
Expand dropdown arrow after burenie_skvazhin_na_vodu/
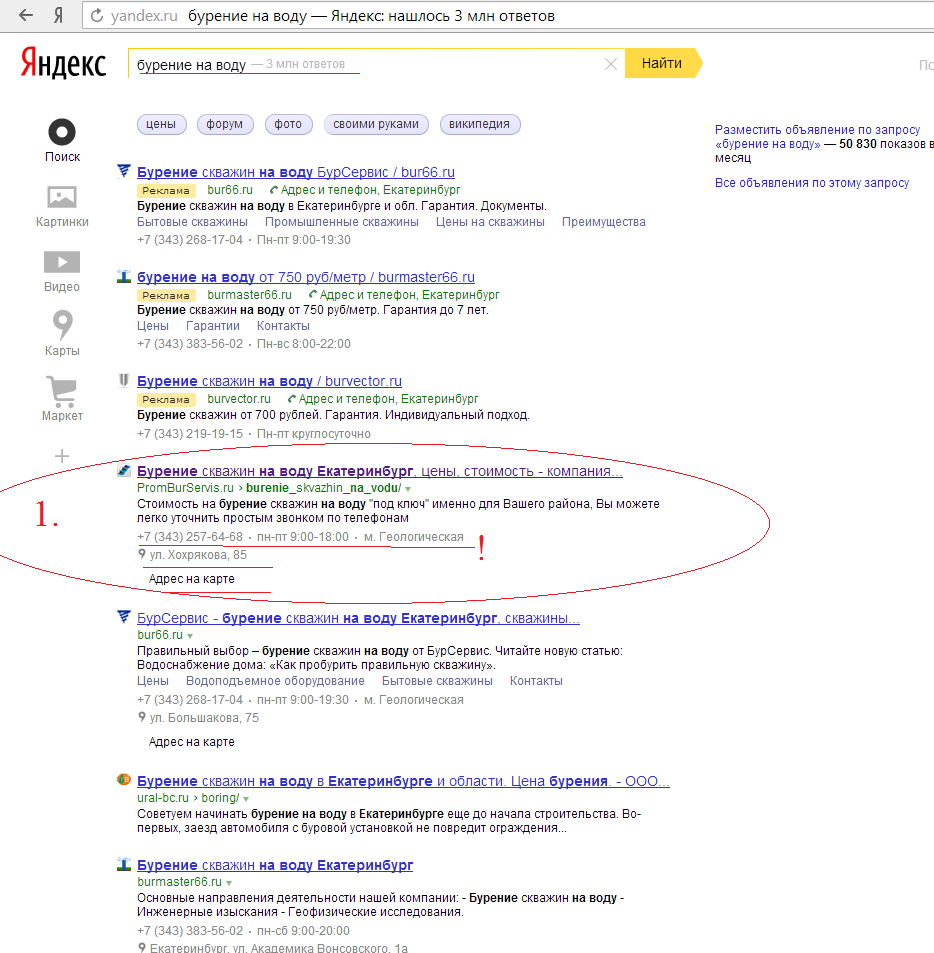point(408,489)
